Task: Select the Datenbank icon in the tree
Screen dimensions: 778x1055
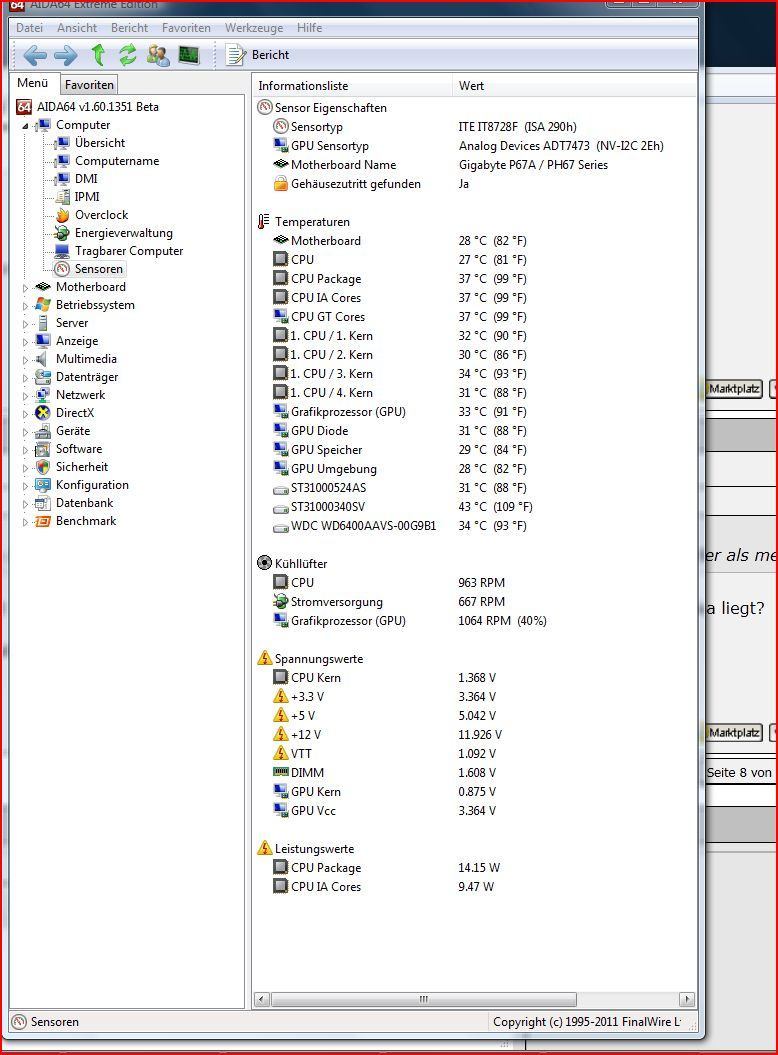Action: click(43, 503)
